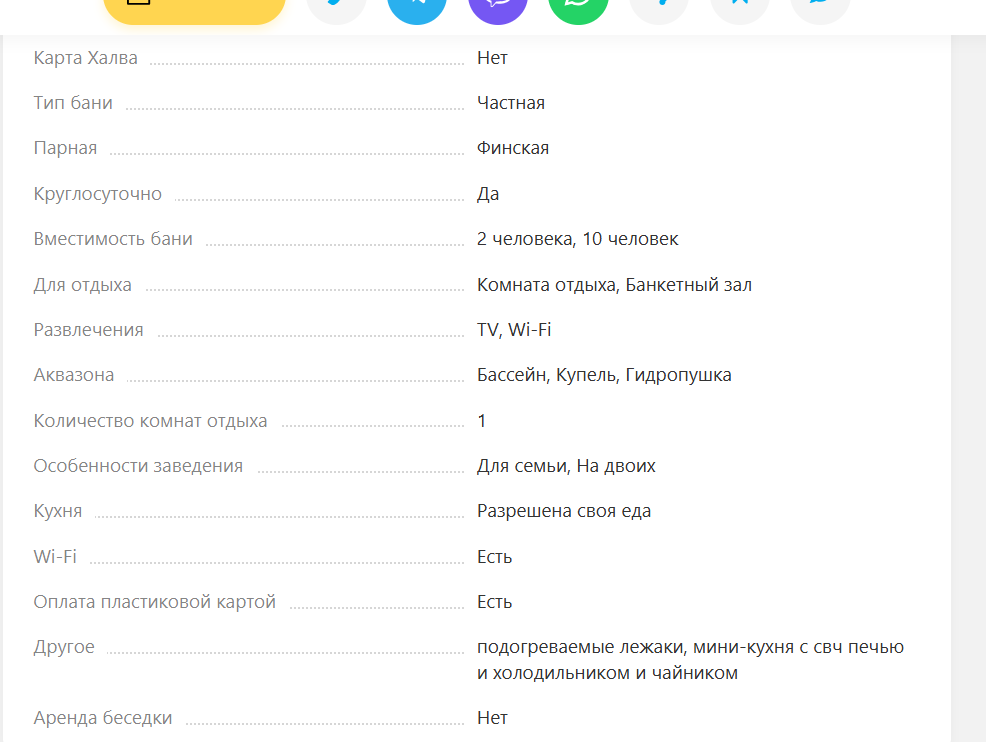Select the "Аквазона" label

(74, 375)
